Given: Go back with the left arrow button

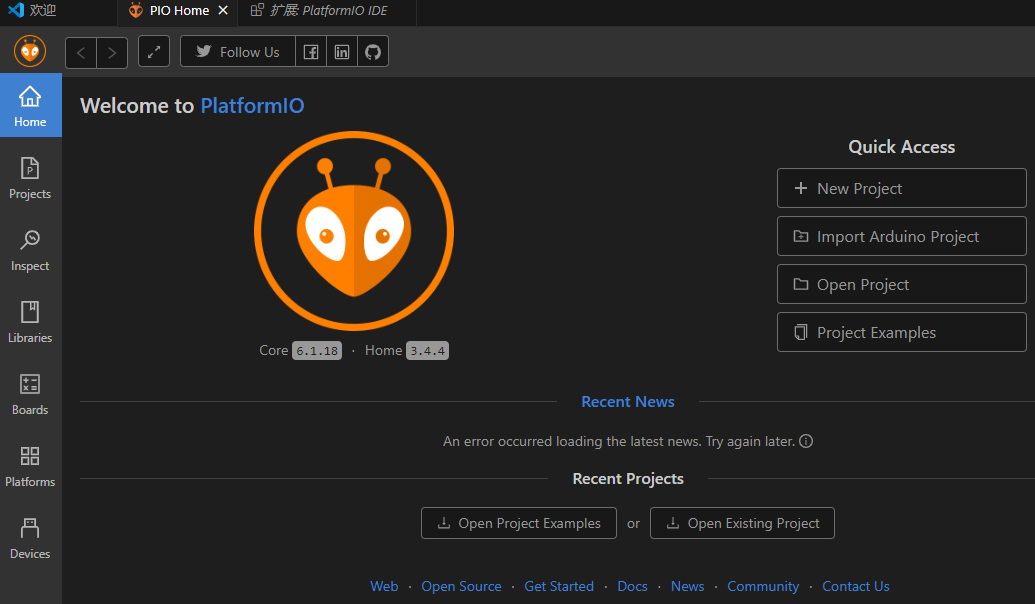Looking at the screenshot, I should coord(81,52).
